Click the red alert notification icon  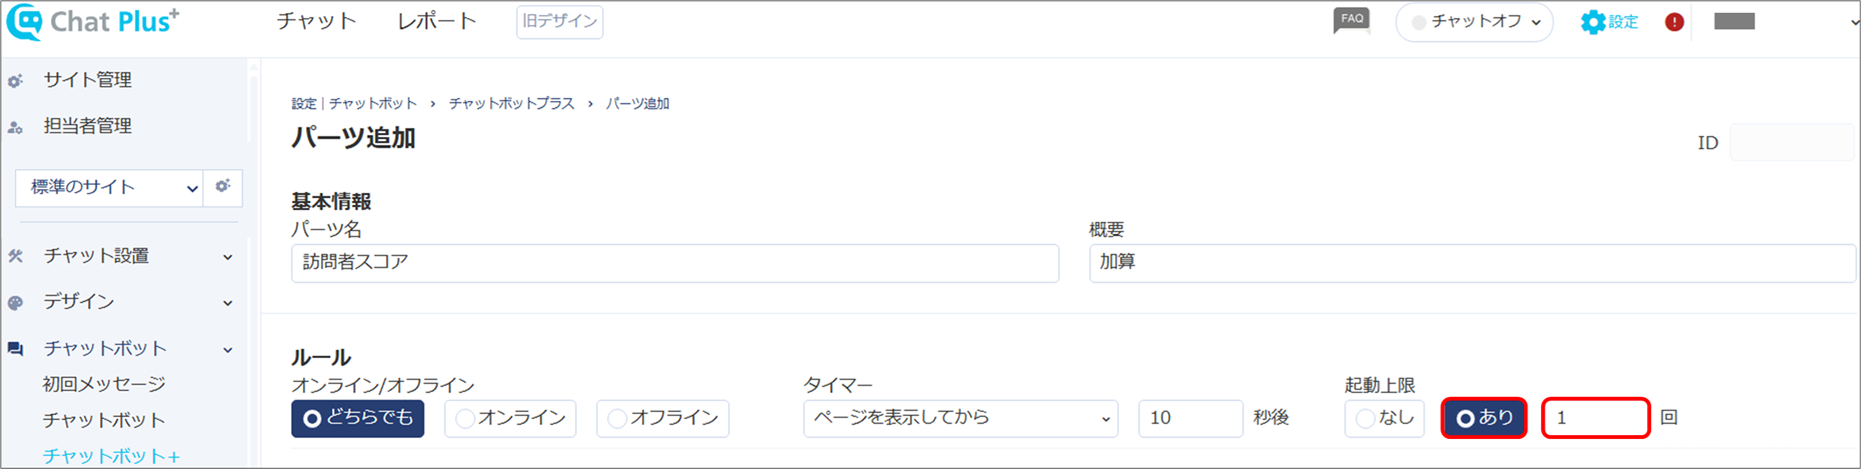point(1674,22)
